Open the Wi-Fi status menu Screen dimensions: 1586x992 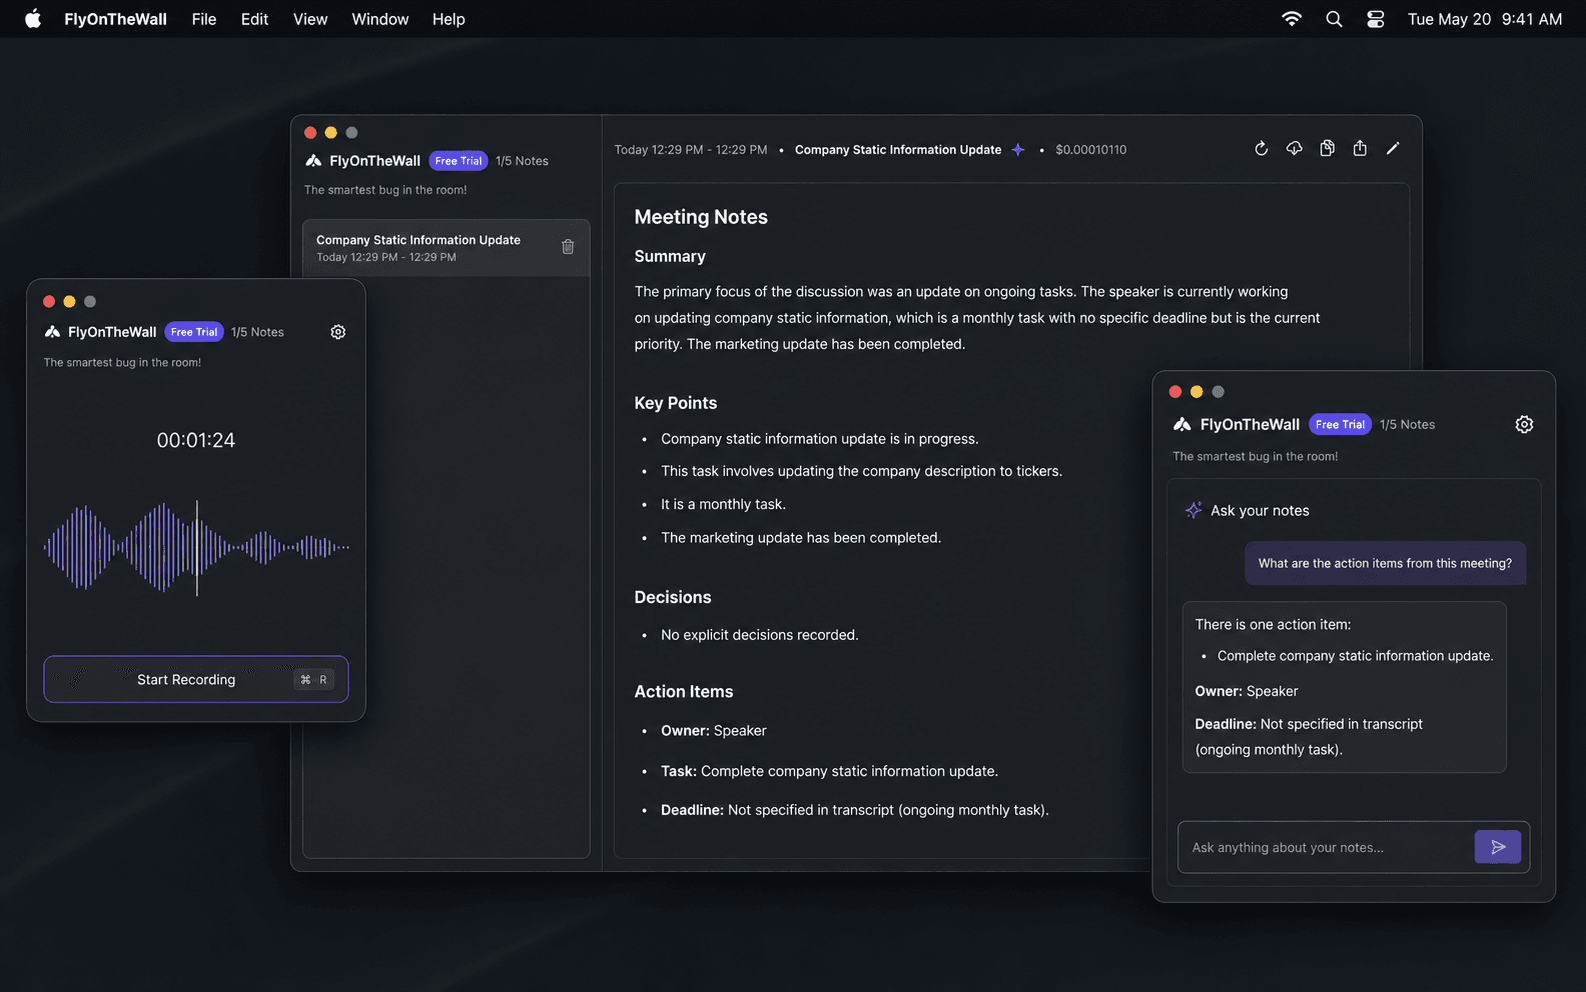tap(1292, 19)
